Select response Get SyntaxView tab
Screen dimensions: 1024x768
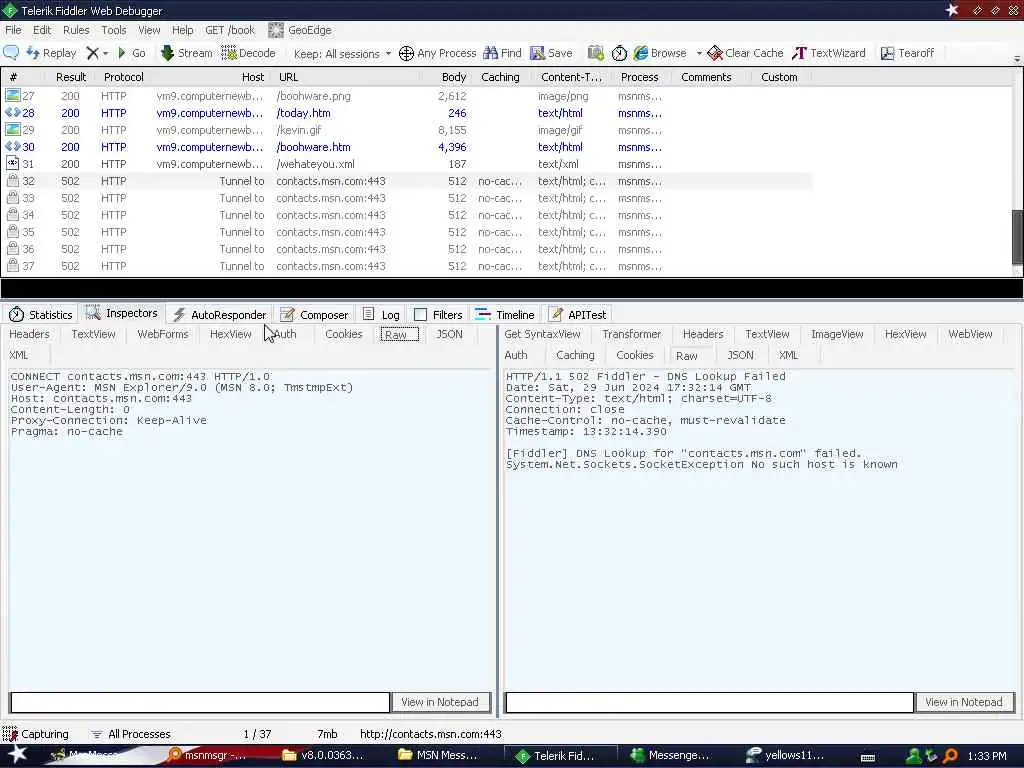(542, 334)
